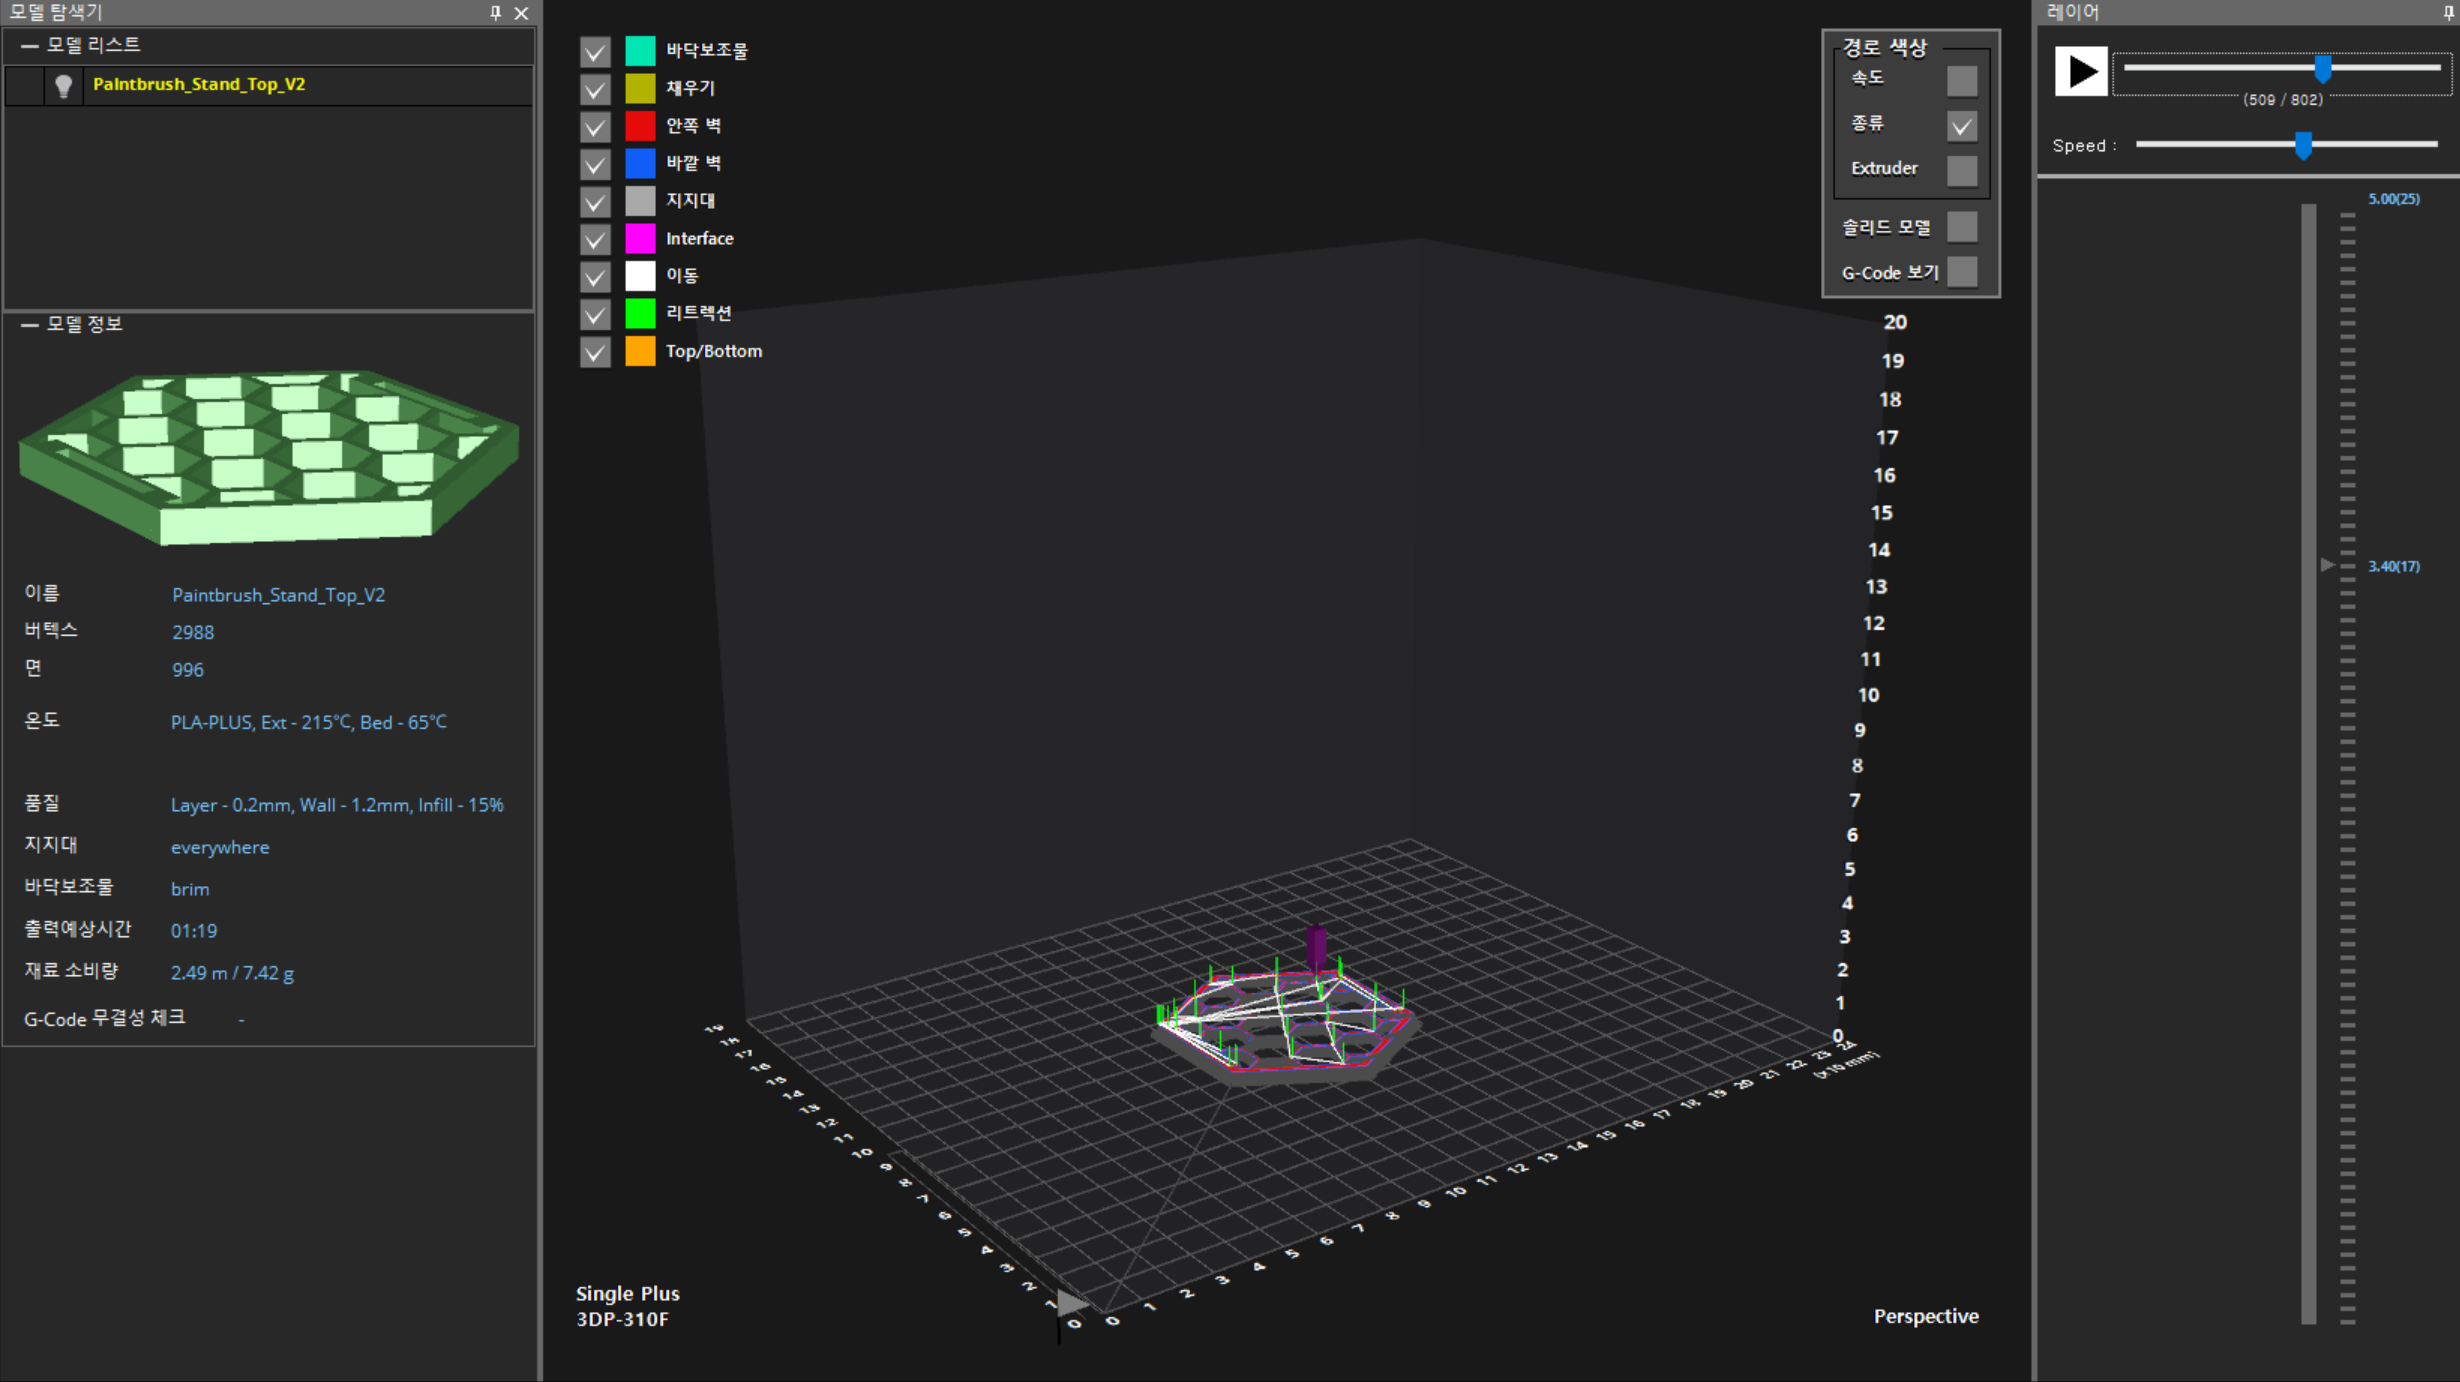The height and width of the screenshot is (1382, 2460).
Task: Click the model name value in 모델 정보
Action: point(278,595)
